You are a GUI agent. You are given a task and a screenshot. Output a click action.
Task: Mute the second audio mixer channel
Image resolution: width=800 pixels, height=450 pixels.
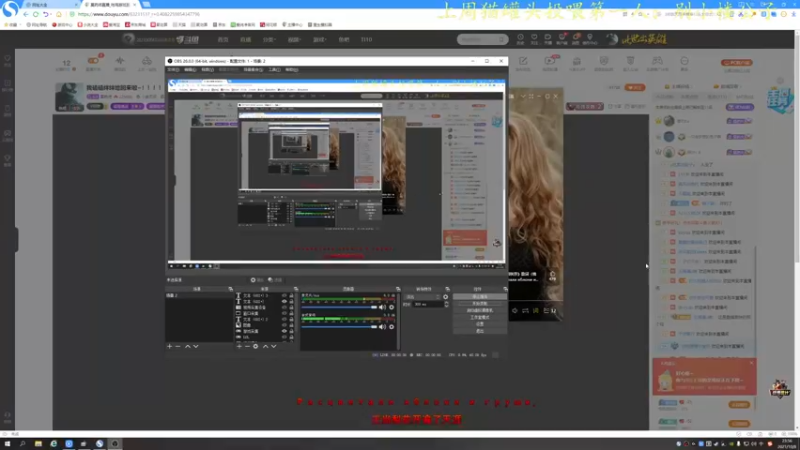[x=382, y=327]
